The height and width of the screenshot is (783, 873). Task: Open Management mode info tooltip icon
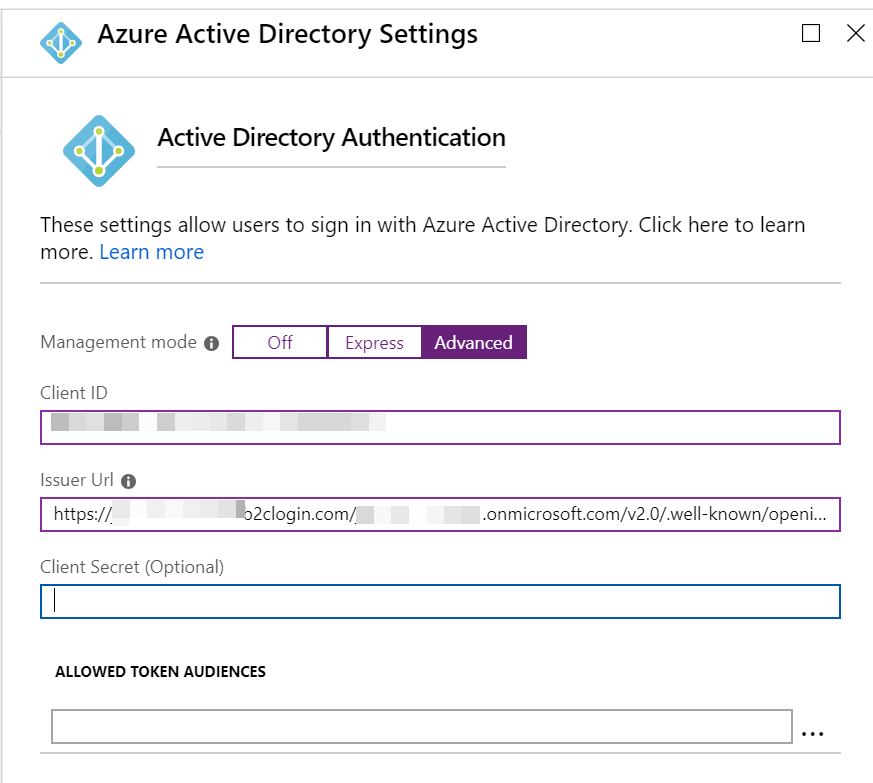point(212,343)
